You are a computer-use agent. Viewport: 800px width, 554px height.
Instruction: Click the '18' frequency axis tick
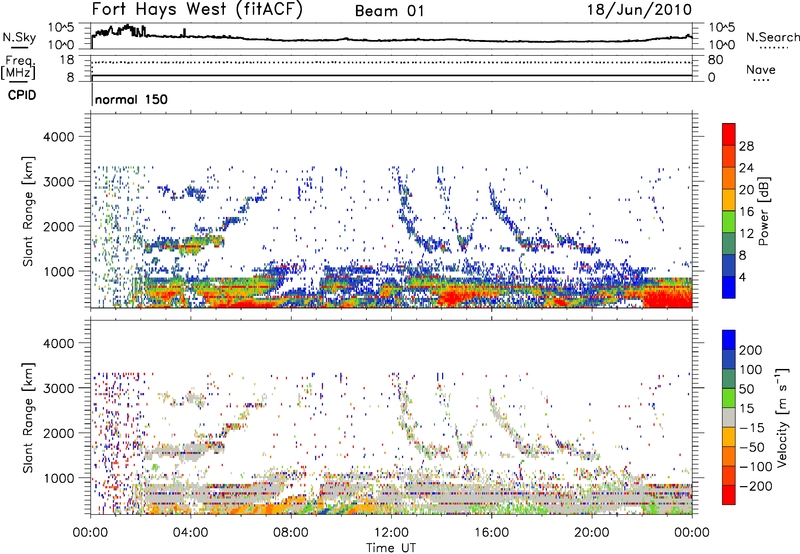[x=67, y=60]
